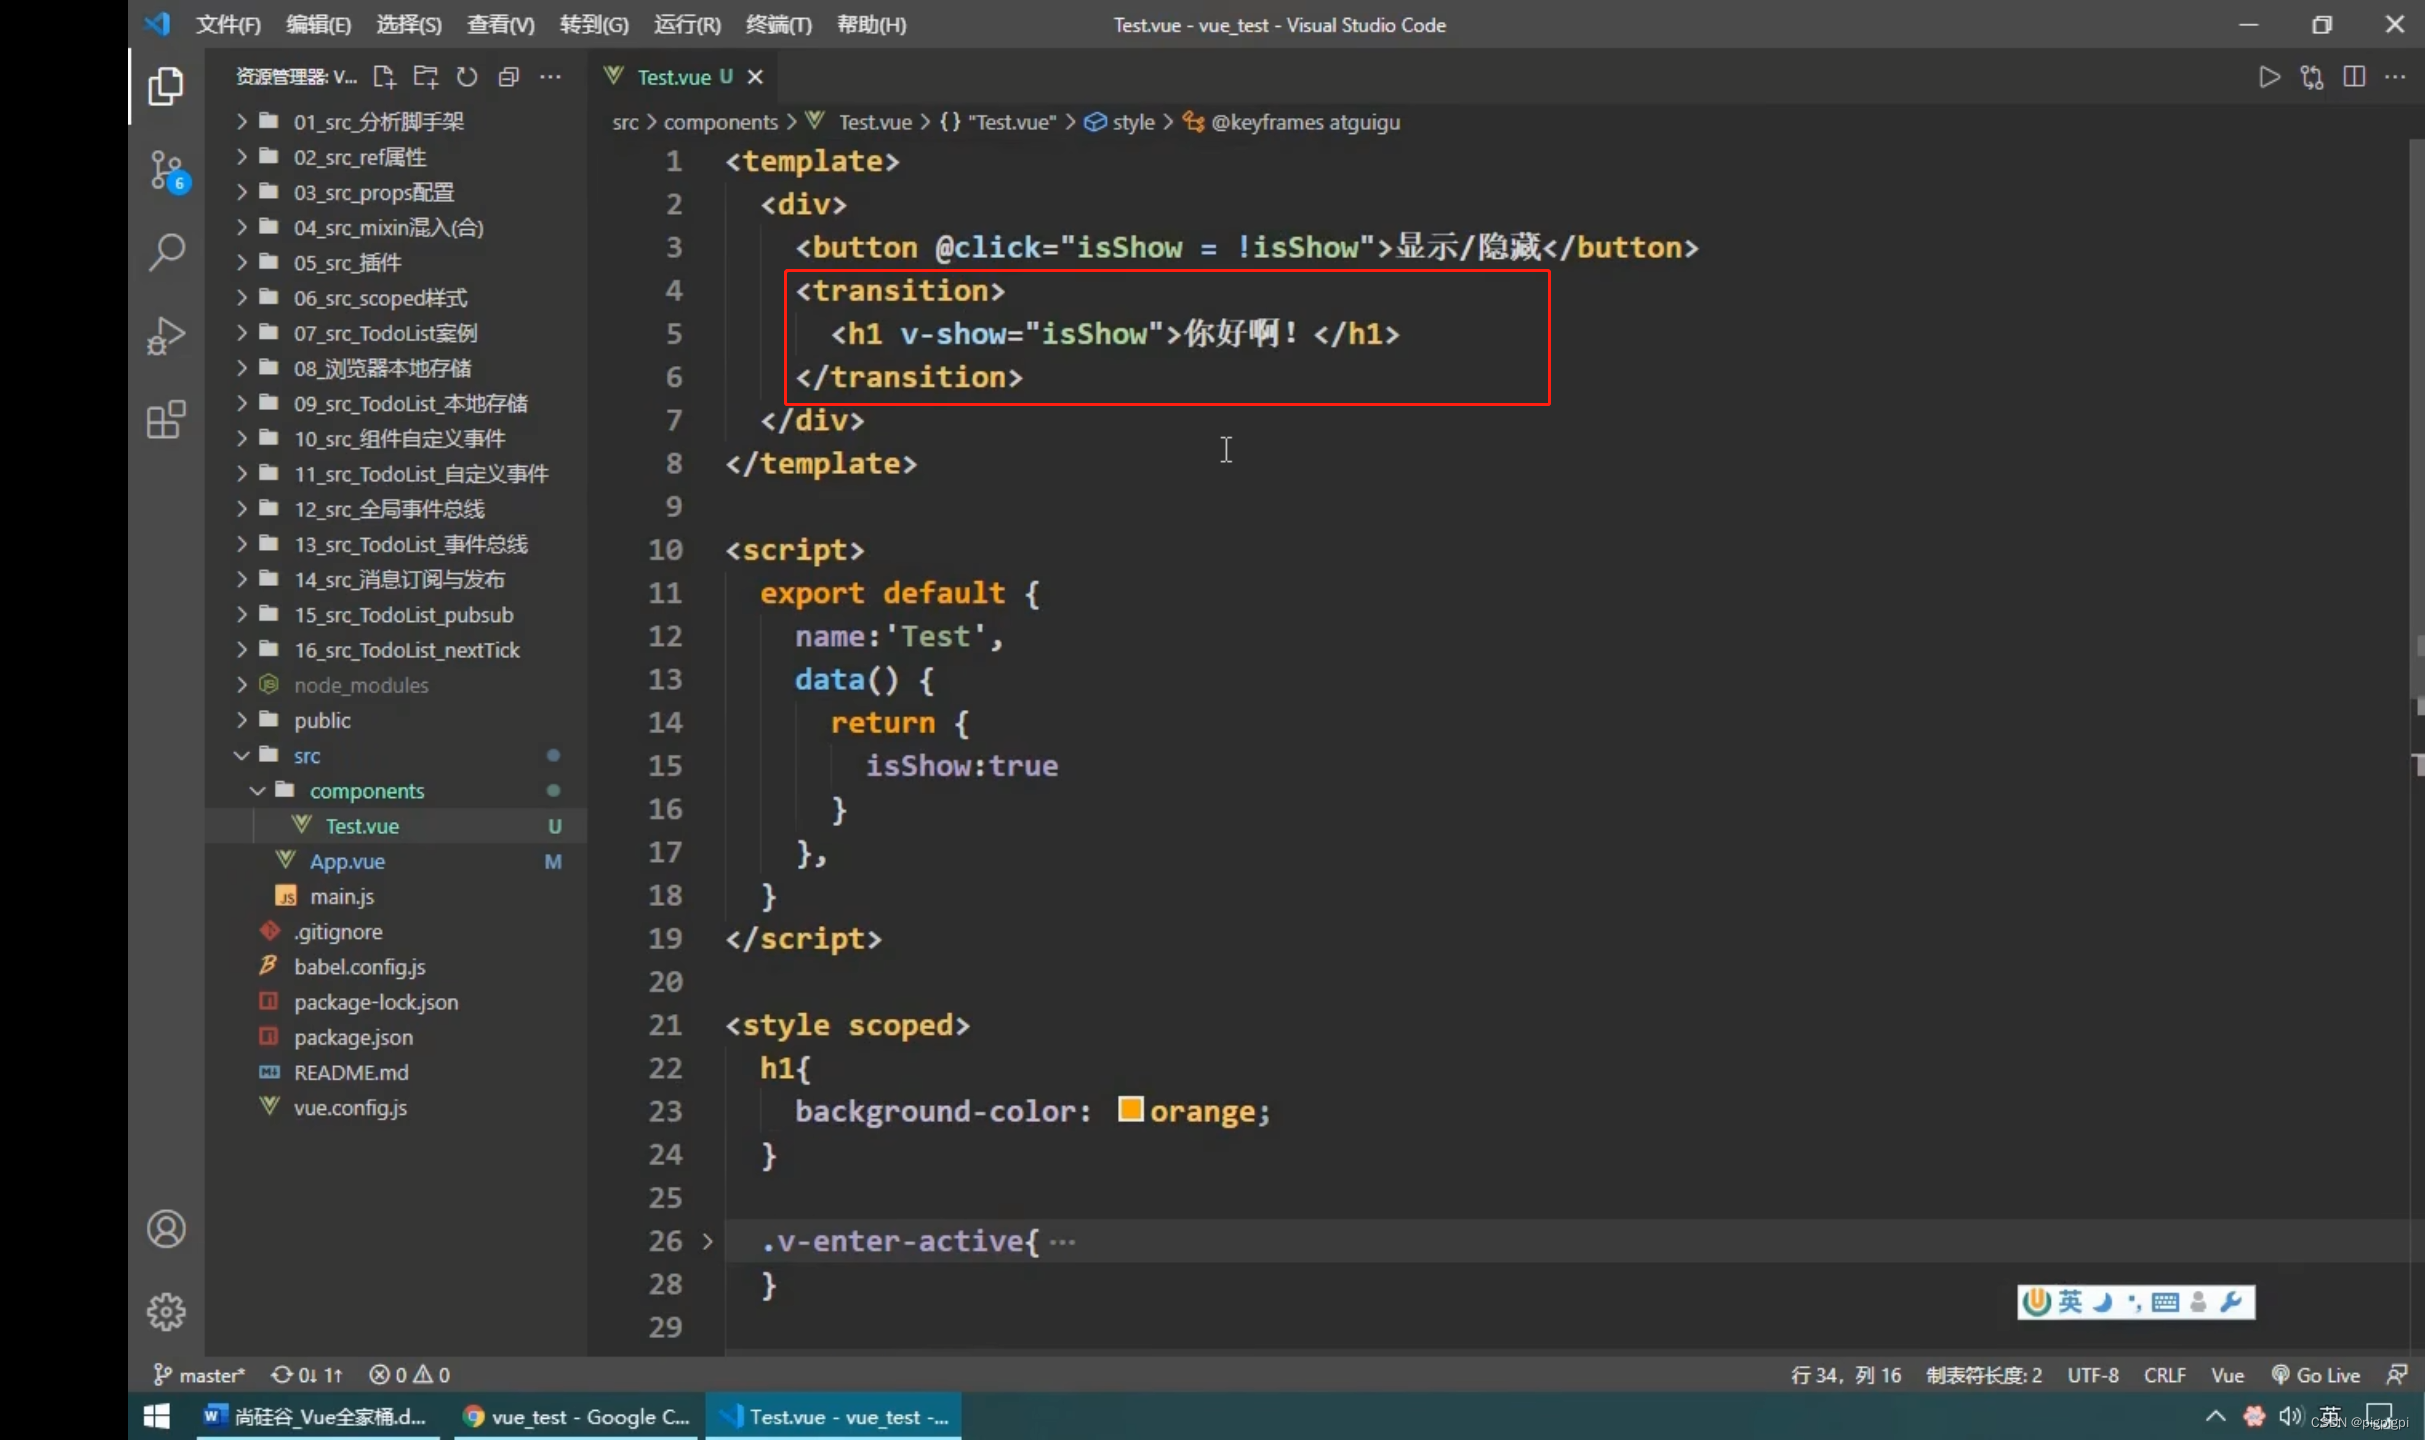Click the master branch indicator

(199, 1375)
